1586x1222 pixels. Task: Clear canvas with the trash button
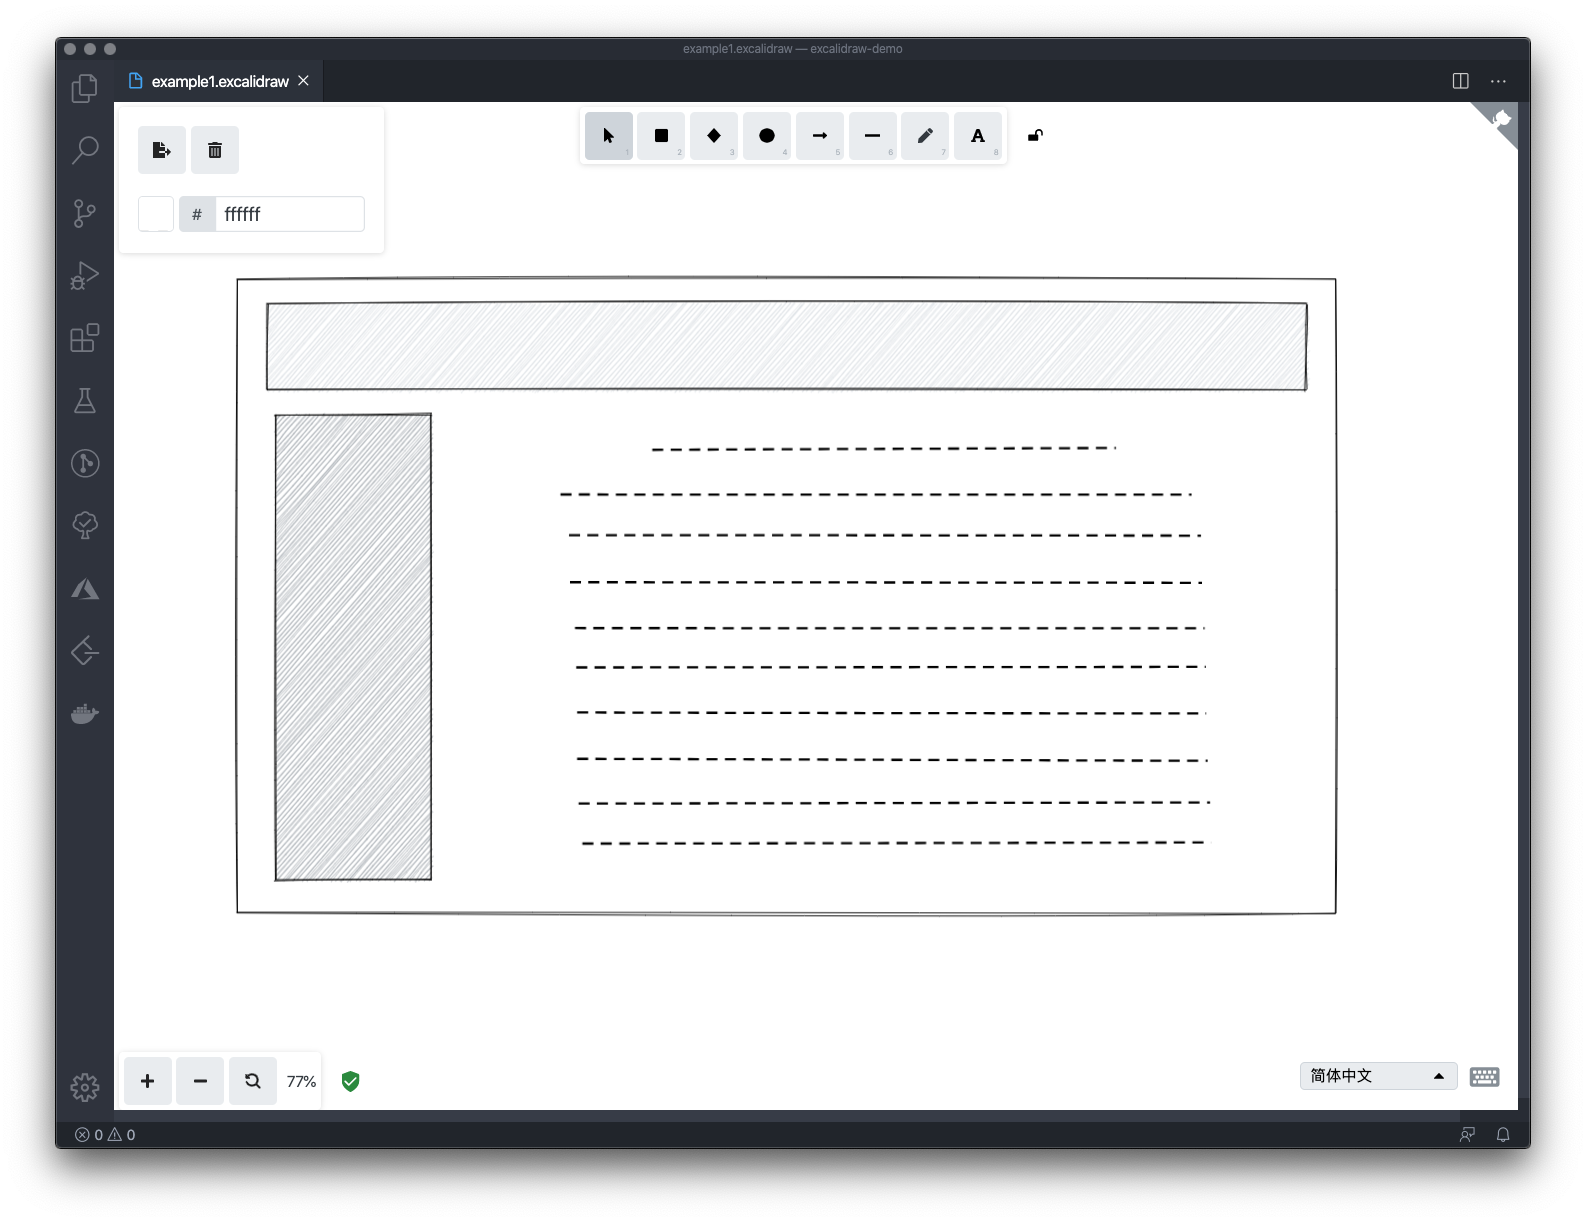(x=215, y=150)
